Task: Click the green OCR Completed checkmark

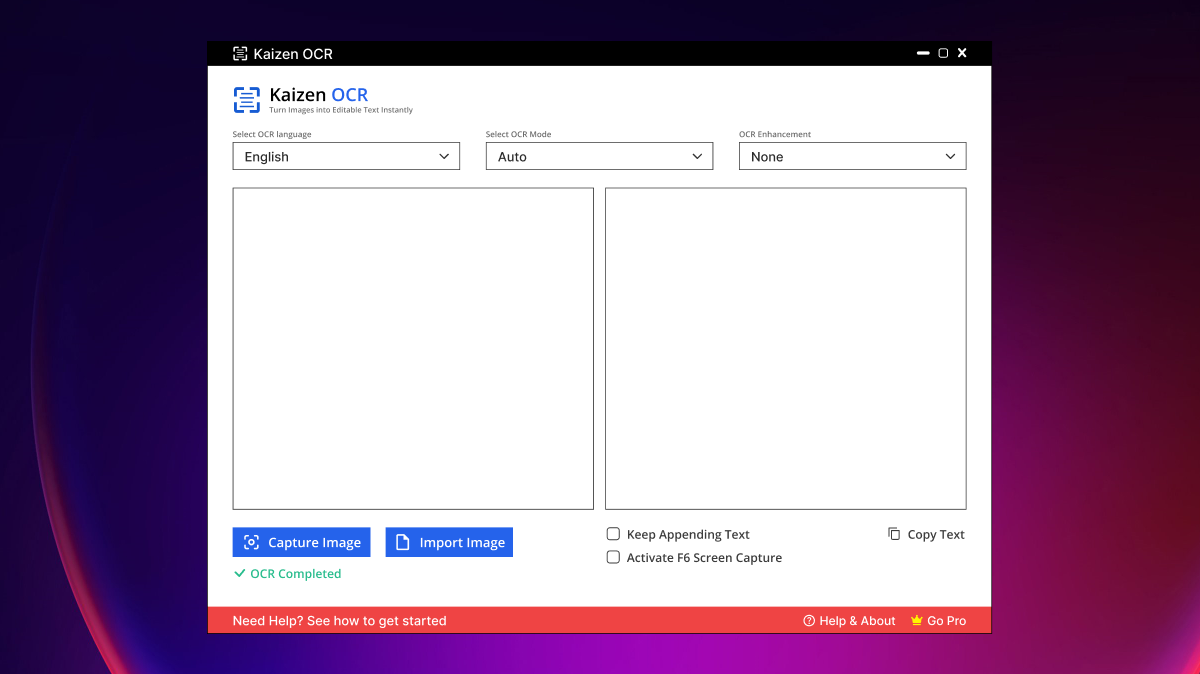Action: pyautogui.click(x=239, y=574)
